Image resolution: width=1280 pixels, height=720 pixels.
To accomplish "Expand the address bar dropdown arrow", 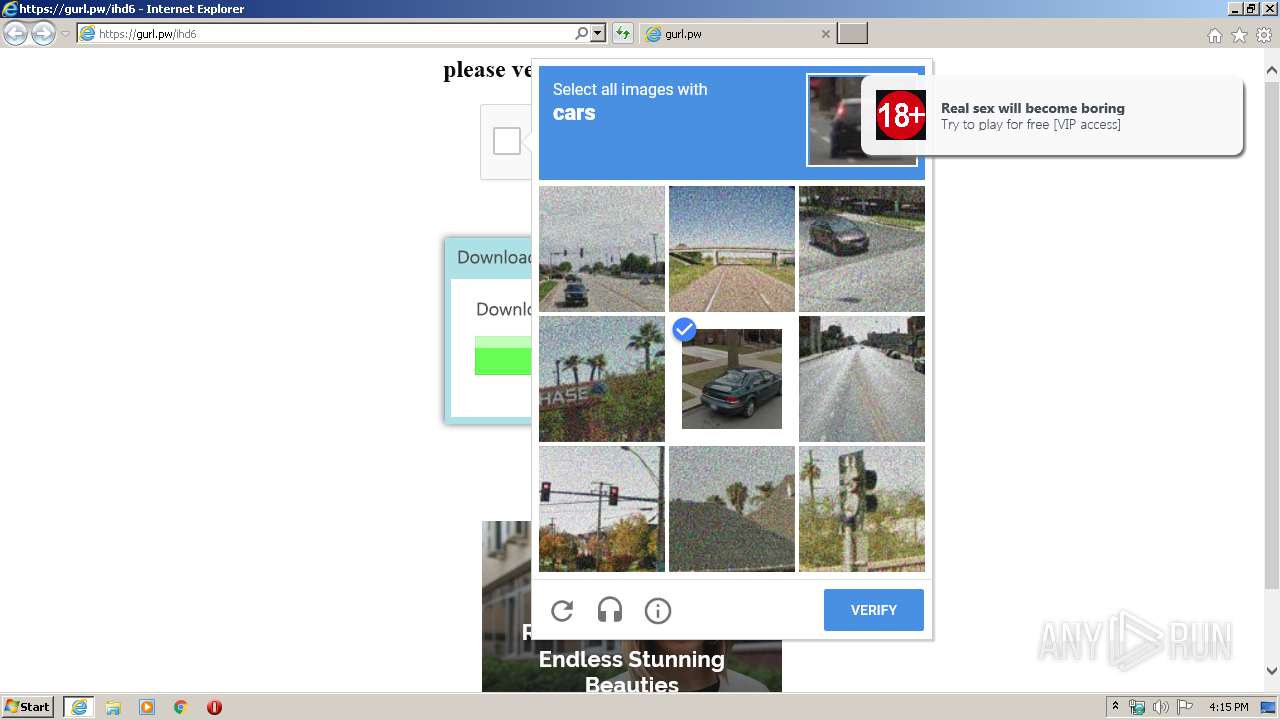I will click(x=598, y=34).
